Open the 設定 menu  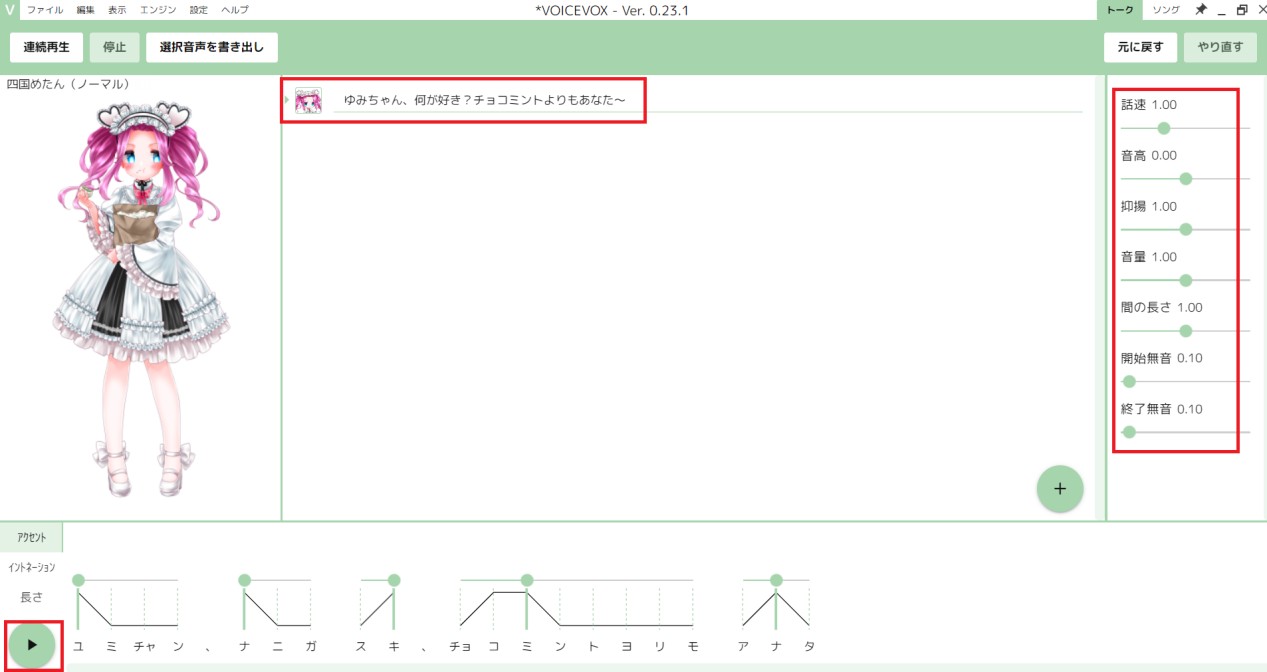pos(199,10)
